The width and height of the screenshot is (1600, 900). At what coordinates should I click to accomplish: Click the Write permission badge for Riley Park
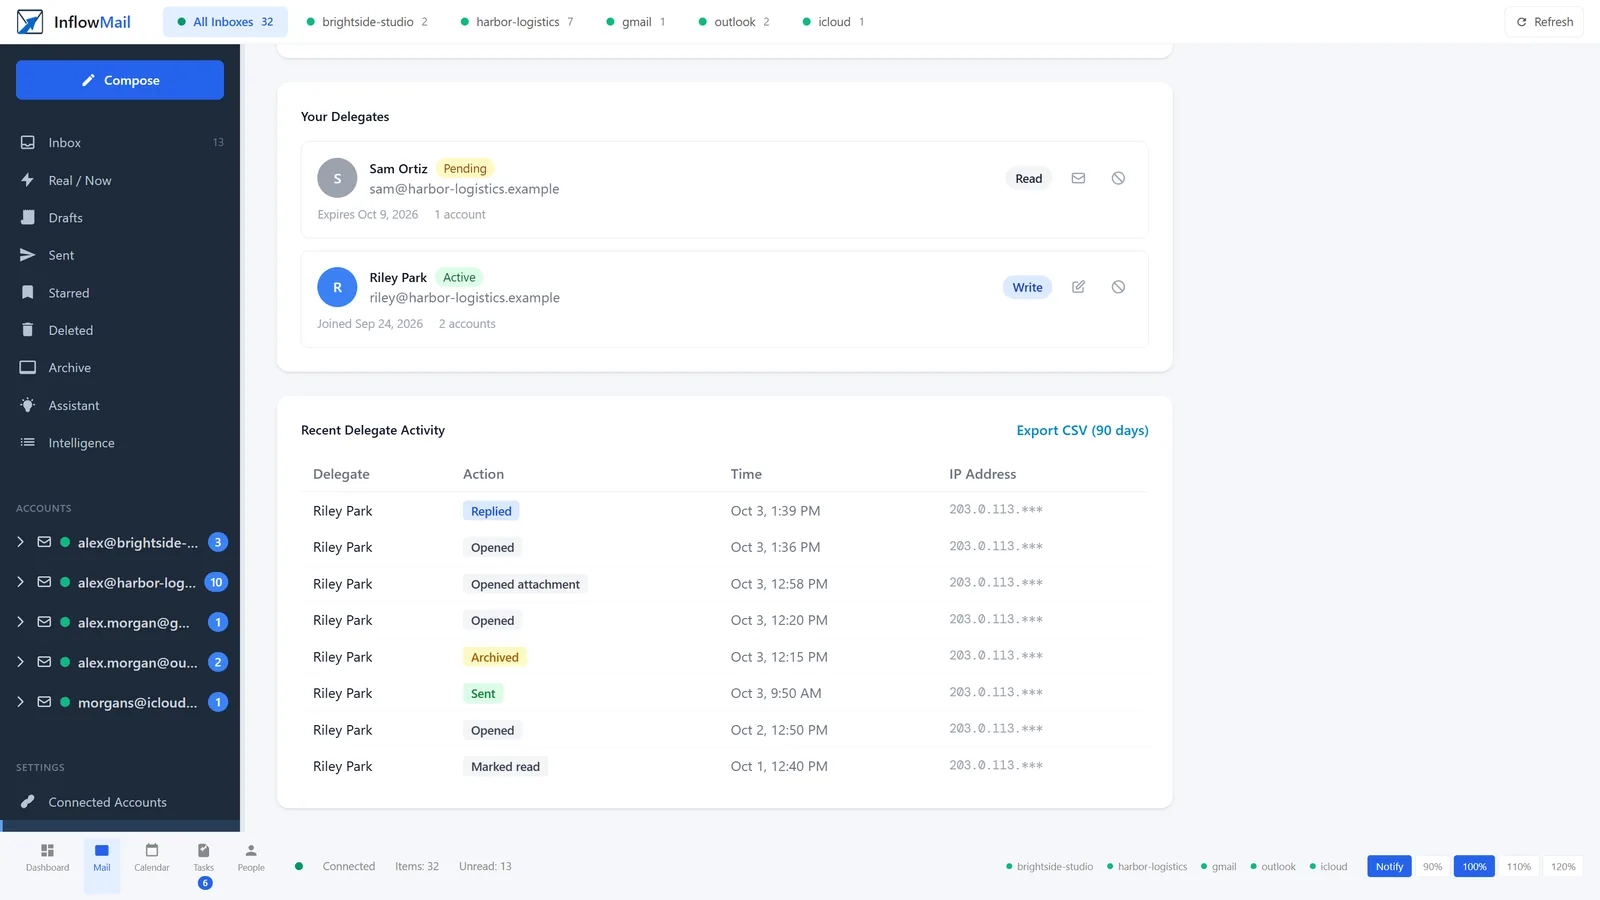click(x=1027, y=287)
